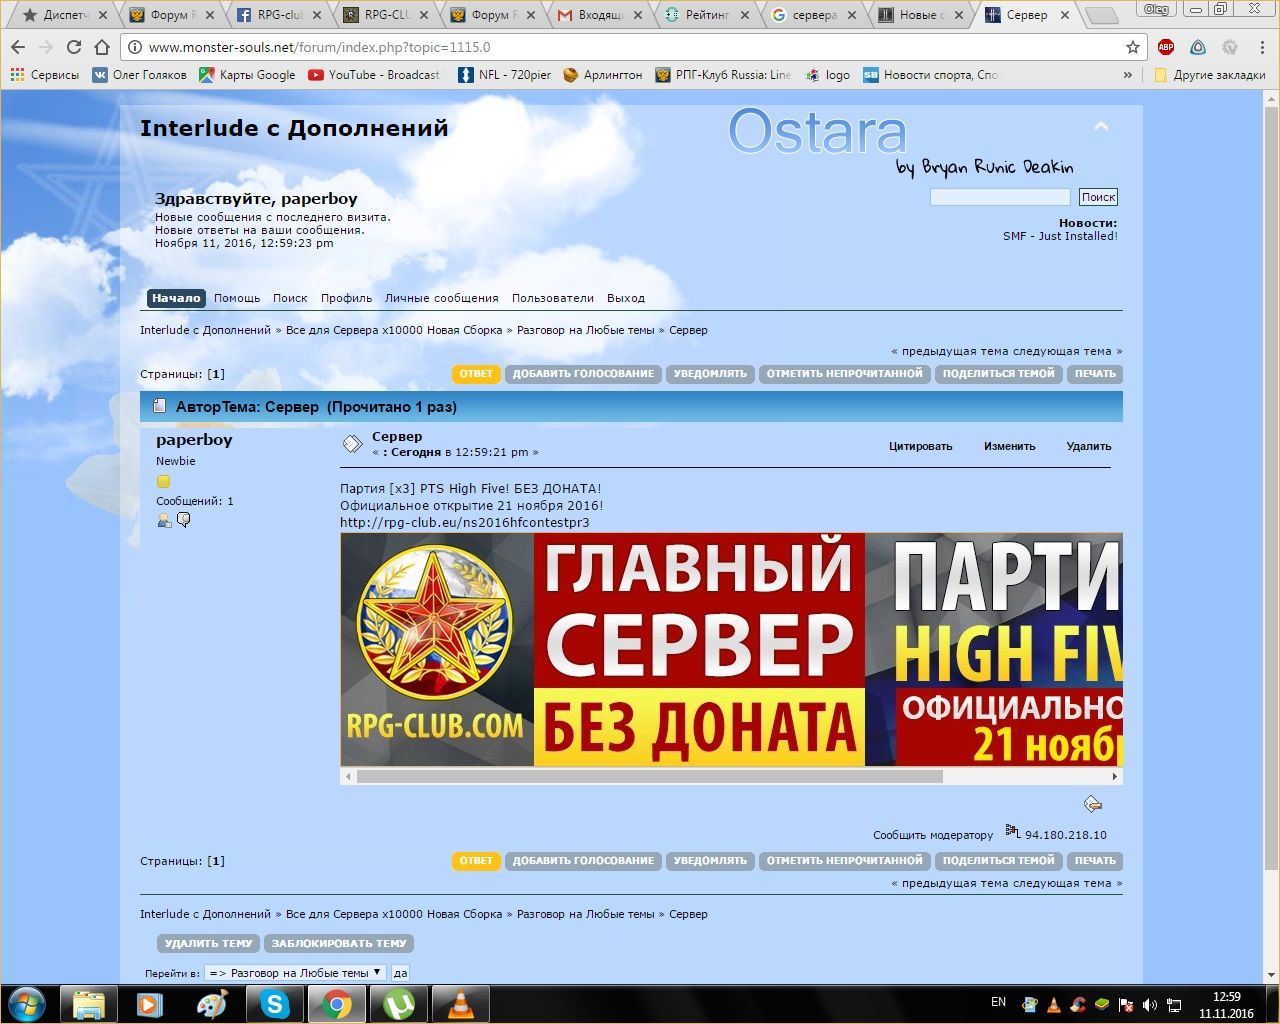Send personal message via speech bubble icon

(x=184, y=520)
